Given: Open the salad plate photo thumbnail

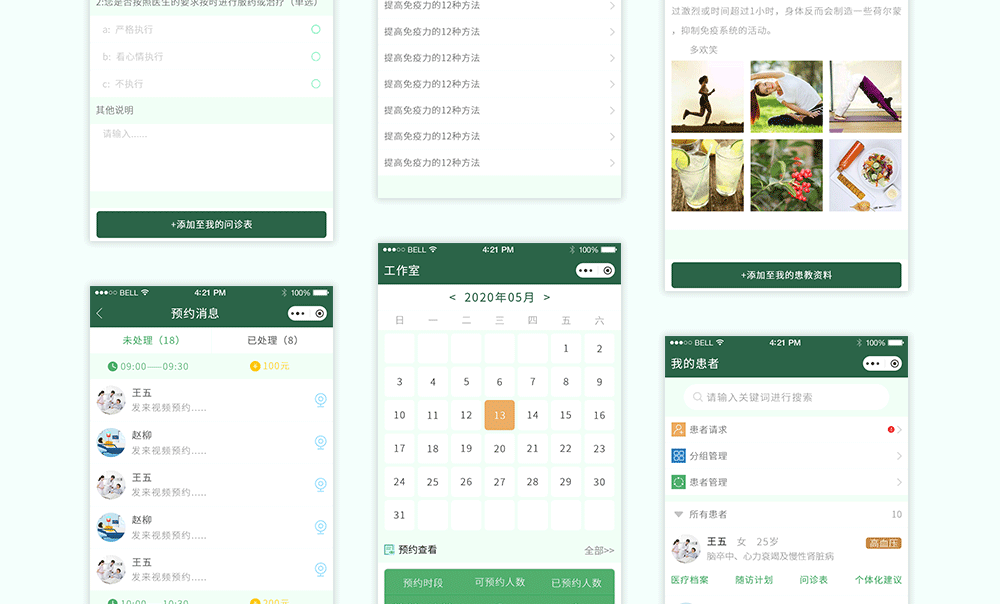Looking at the screenshot, I should point(865,175).
